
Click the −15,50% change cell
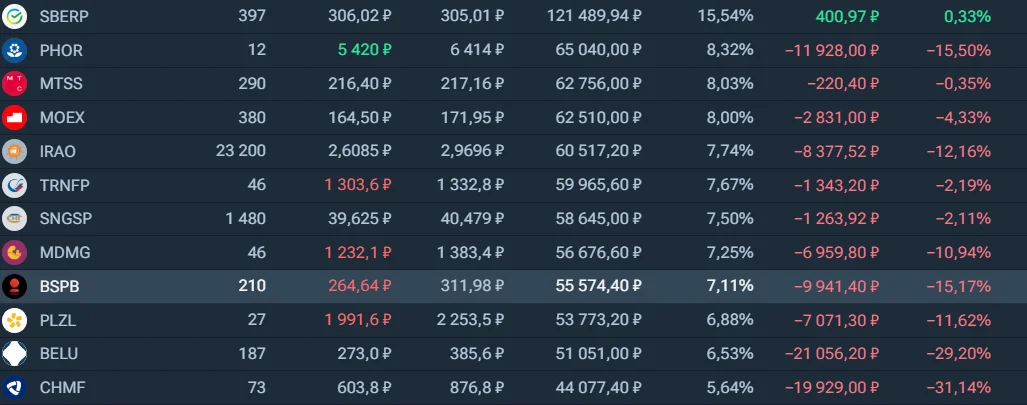point(958,50)
